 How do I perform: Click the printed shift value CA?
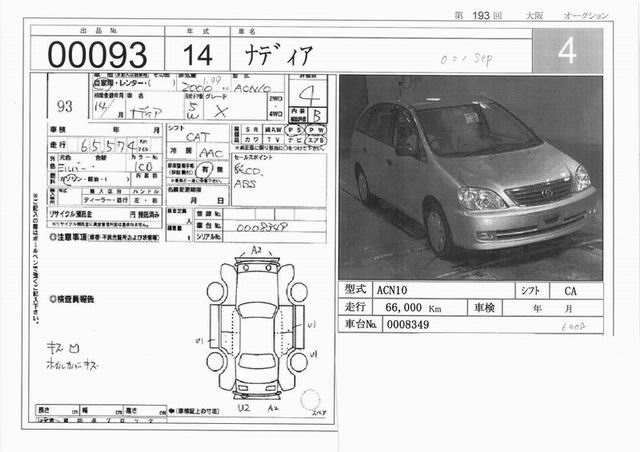[571, 291]
